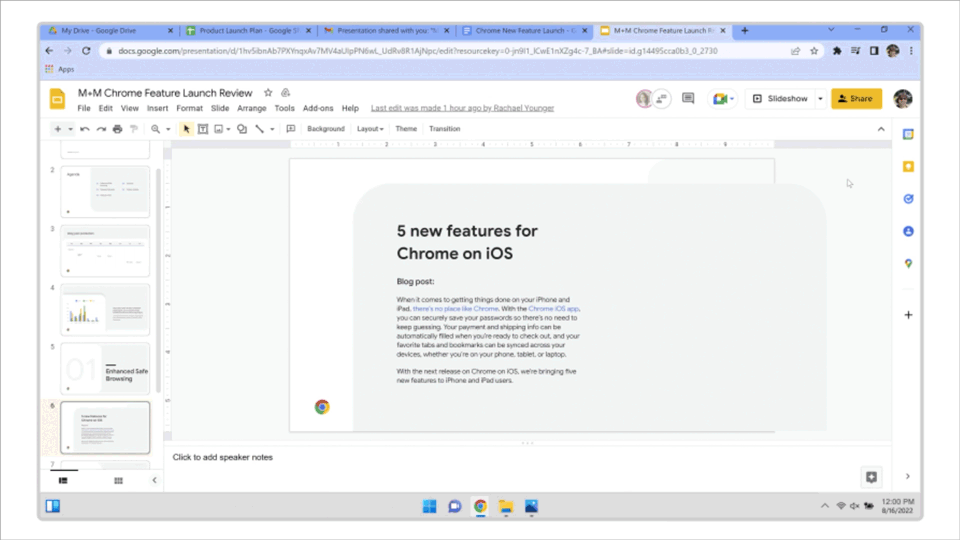Open the line type dropdown arrow

(x=272, y=129)
